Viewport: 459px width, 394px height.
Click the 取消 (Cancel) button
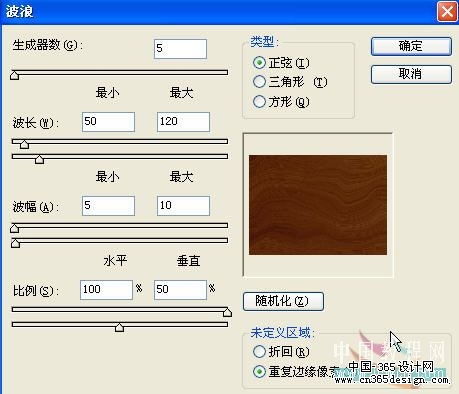pyautogui.click(x=411, y=74)
